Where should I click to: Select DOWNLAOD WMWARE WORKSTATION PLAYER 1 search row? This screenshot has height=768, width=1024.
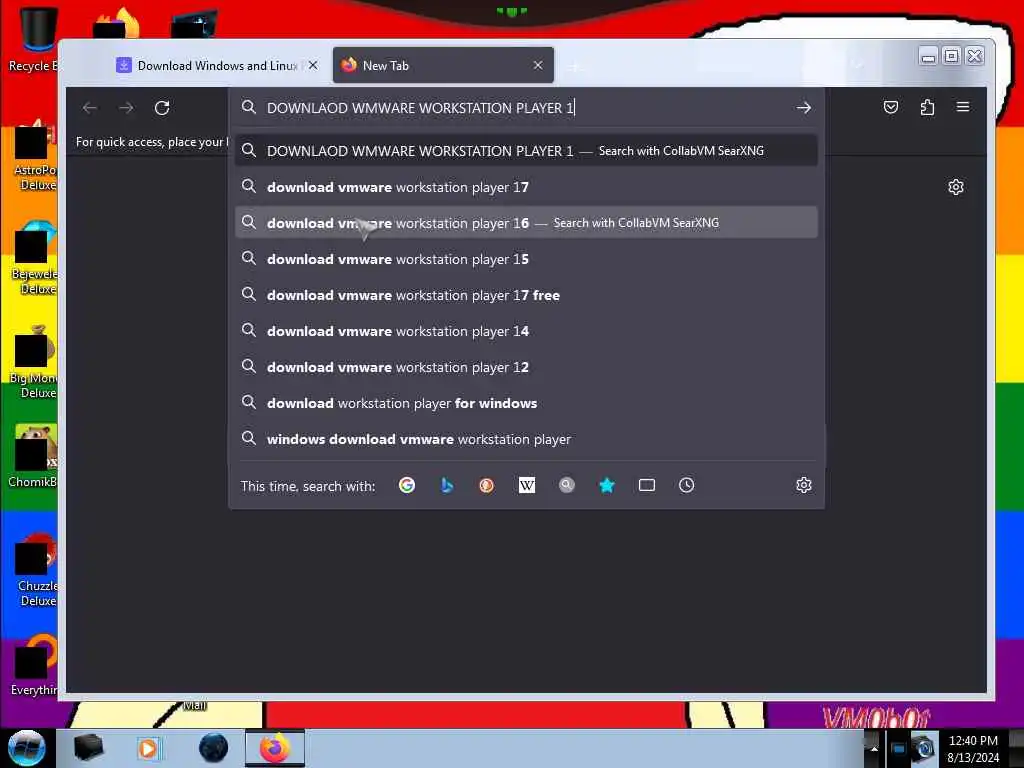[526, 151]
